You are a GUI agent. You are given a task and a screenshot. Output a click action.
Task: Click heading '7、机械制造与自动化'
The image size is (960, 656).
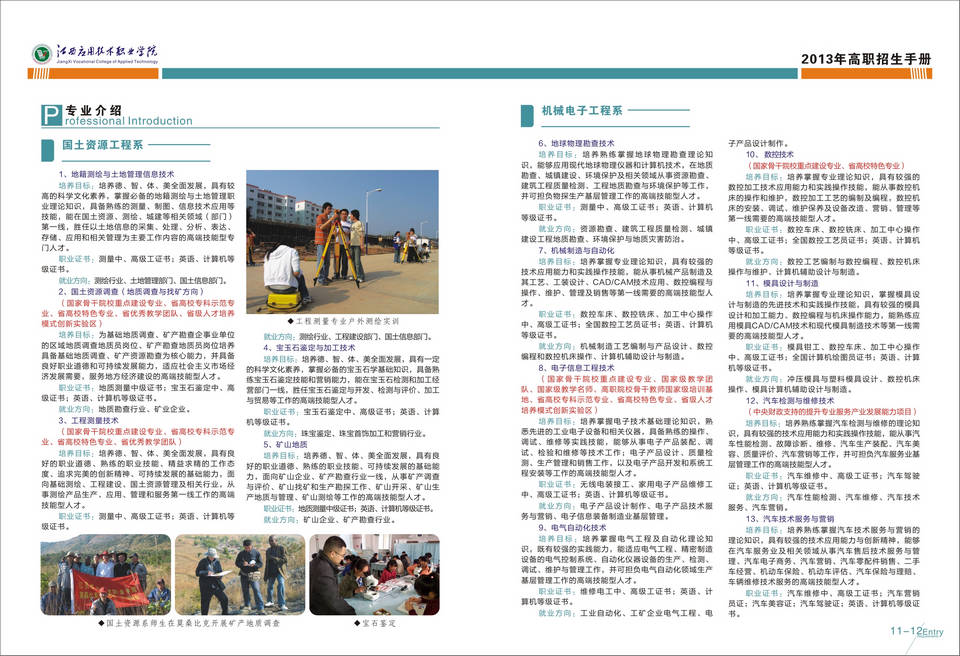pos(576,251)
